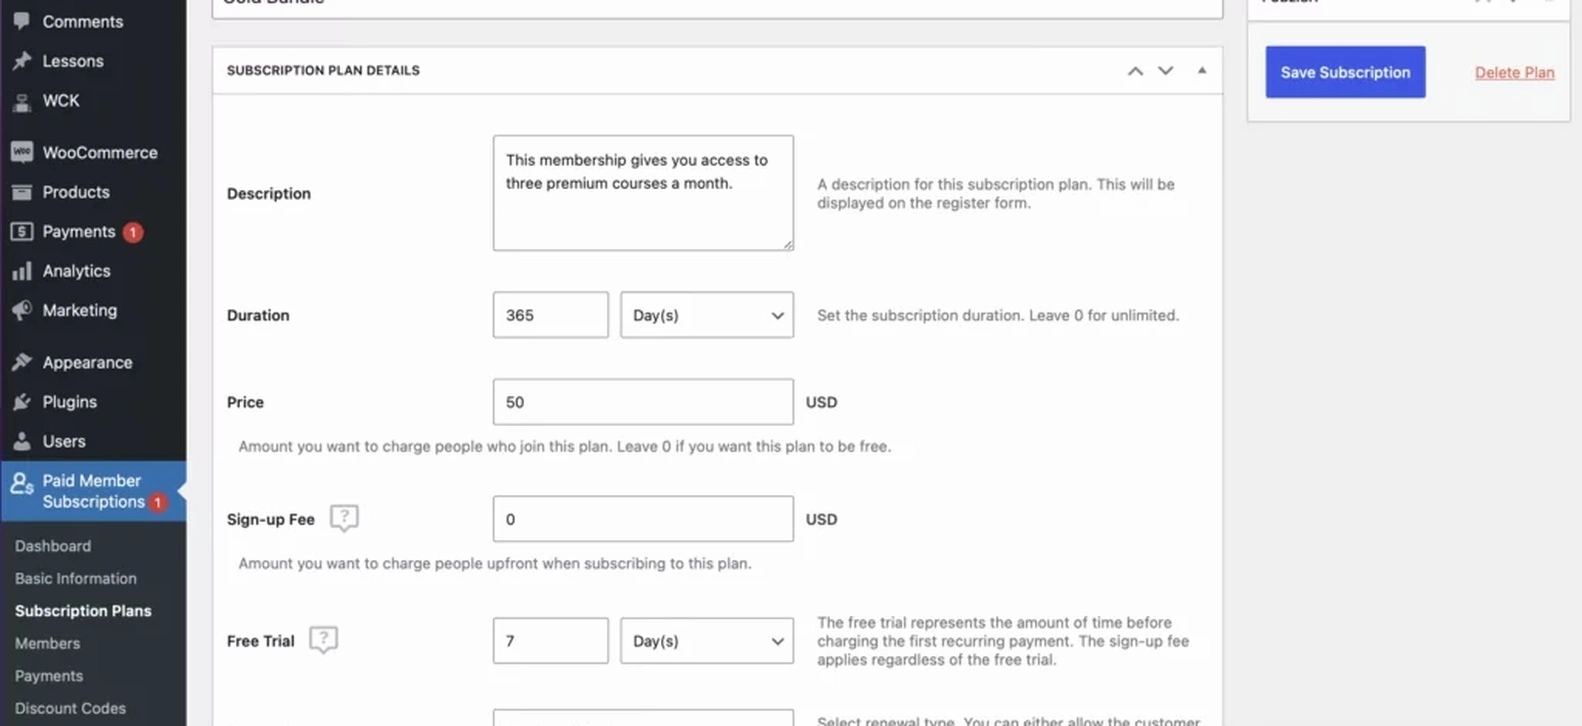Open Analytics via its bar chart icon
The image size is (1582, 726).
pyautogui.click(x=21, y=271)
